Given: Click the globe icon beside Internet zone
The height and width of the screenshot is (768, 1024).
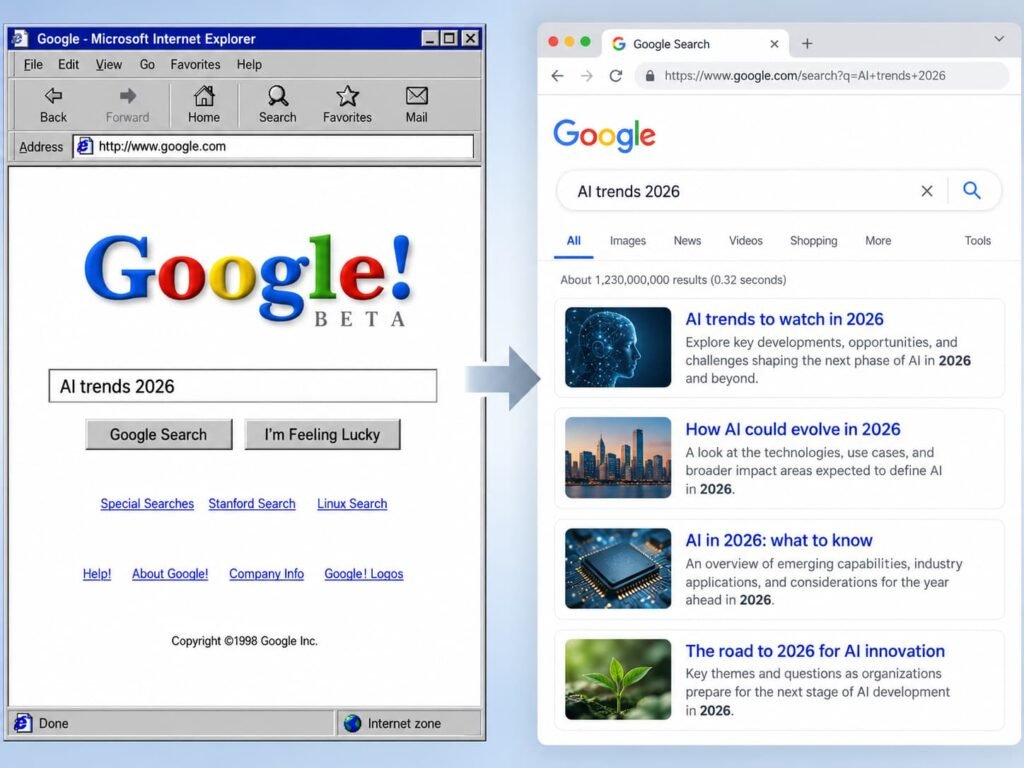Looking at the screenshot, I should pyautogui.click(x=353, y=723).
